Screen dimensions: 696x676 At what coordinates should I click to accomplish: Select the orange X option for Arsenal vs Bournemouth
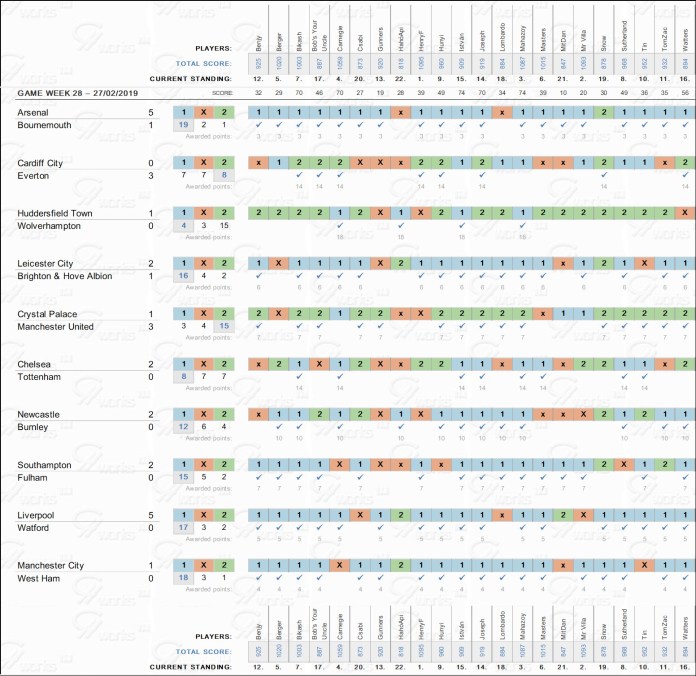[203, 112]
